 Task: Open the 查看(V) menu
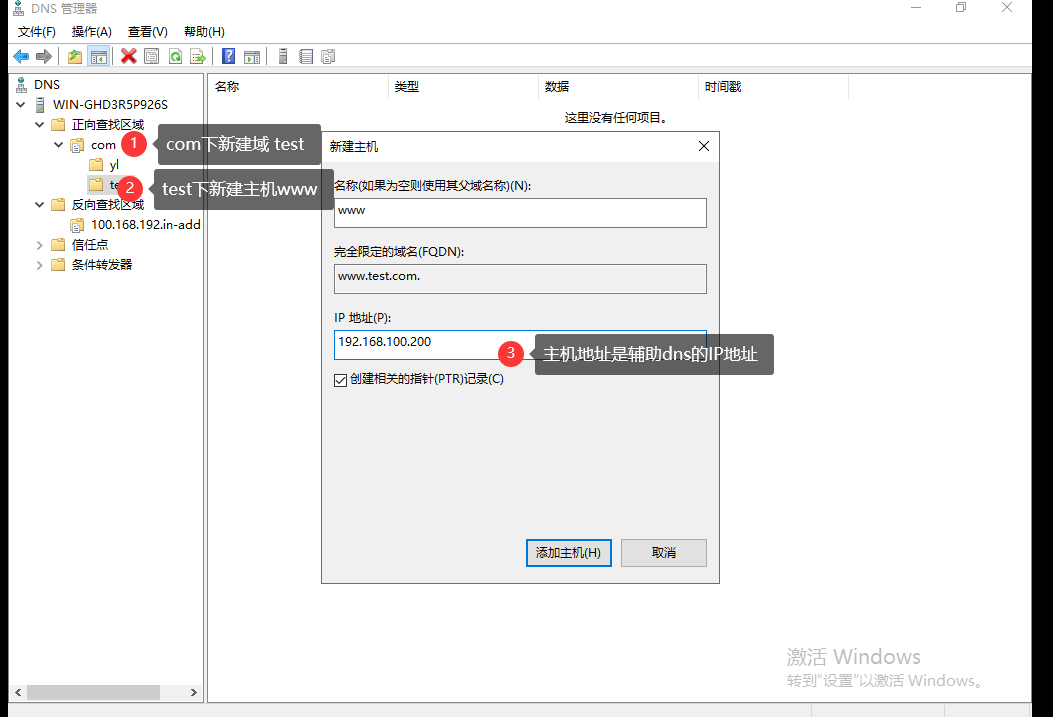[146, 31]
